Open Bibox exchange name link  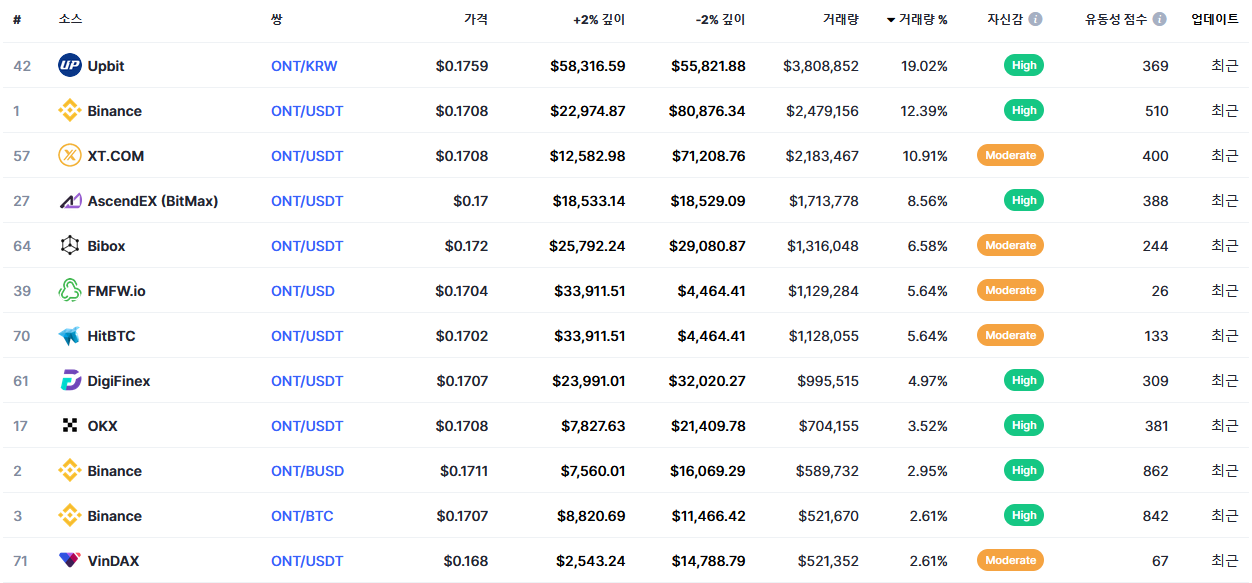[x=107, y=246]
